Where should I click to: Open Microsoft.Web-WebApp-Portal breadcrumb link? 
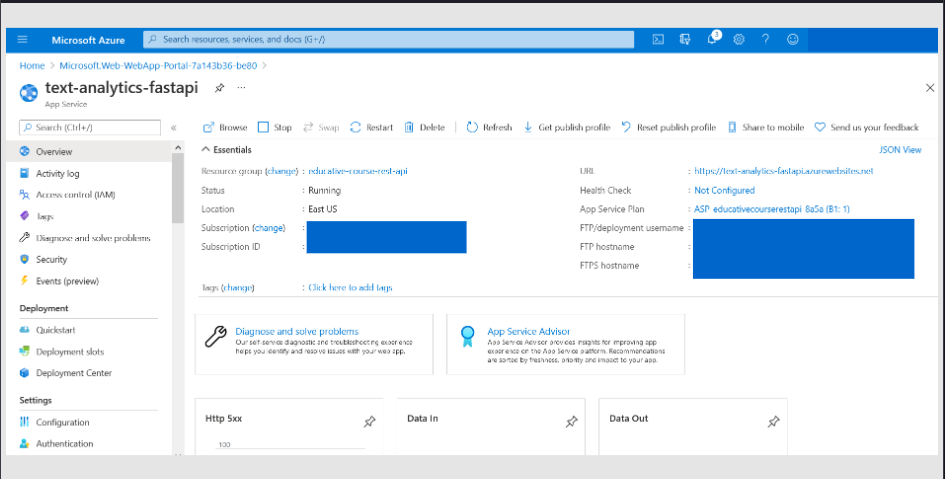[x=158, y=66]
